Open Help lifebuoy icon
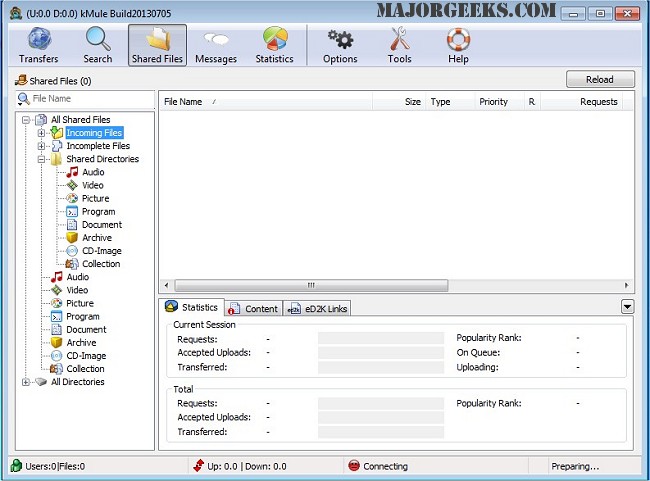 [458, 39]
